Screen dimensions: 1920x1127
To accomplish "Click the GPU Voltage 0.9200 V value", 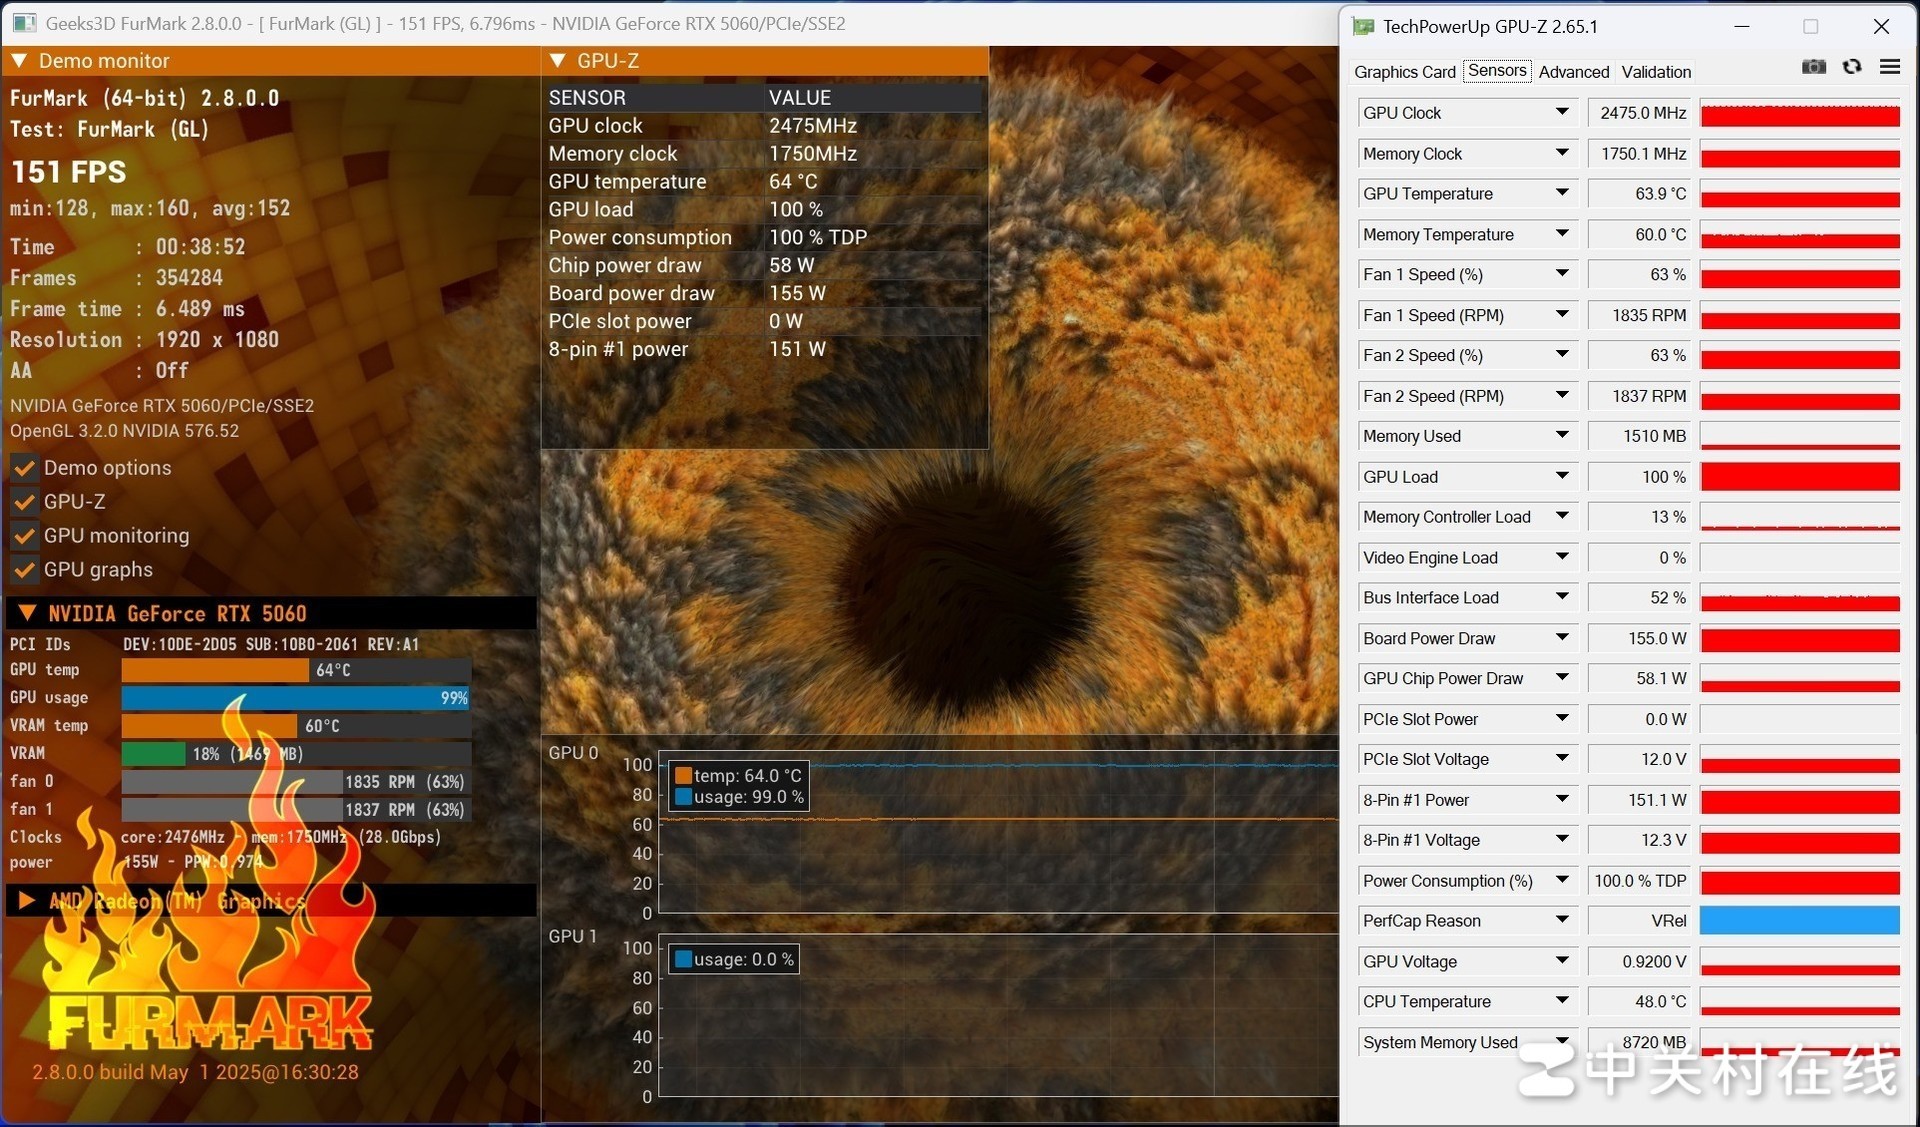I will pos(1642,962).
